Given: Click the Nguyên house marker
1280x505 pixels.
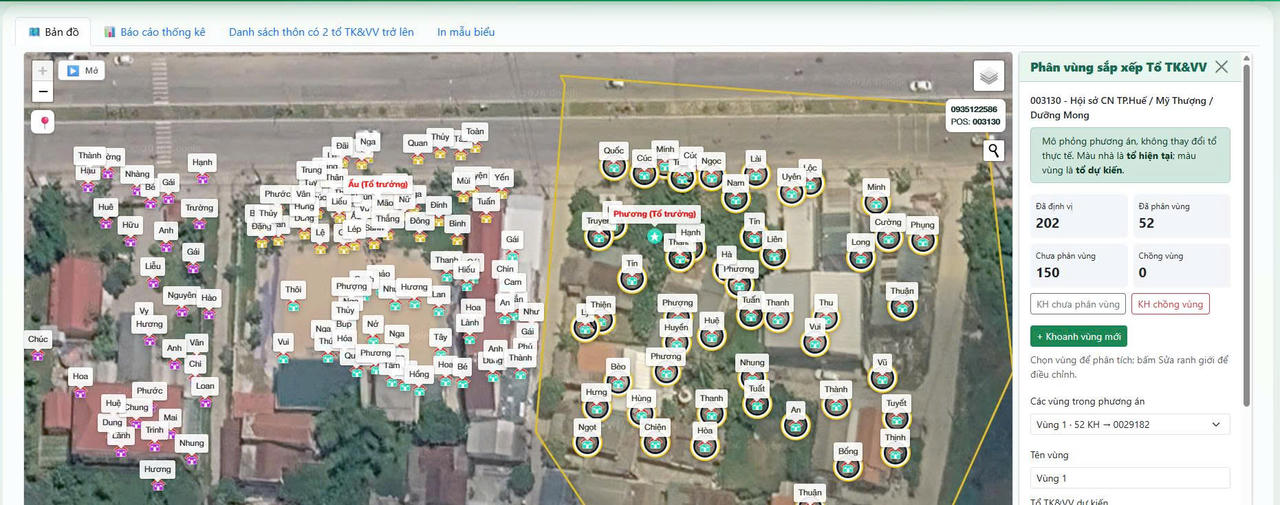Looking at the screenshot, I should (182, 311).
